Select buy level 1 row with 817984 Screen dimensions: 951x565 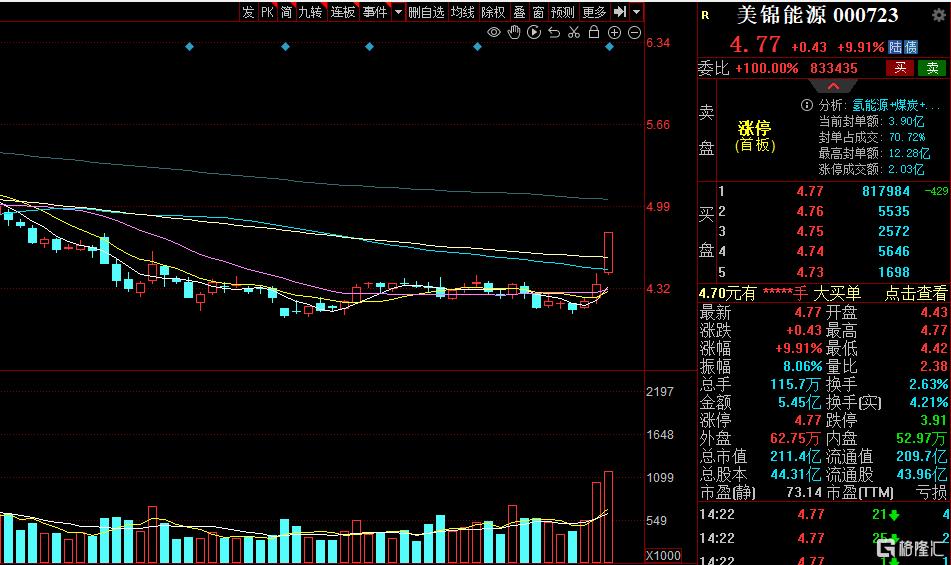pyautogui.click(x=833, y=191)
